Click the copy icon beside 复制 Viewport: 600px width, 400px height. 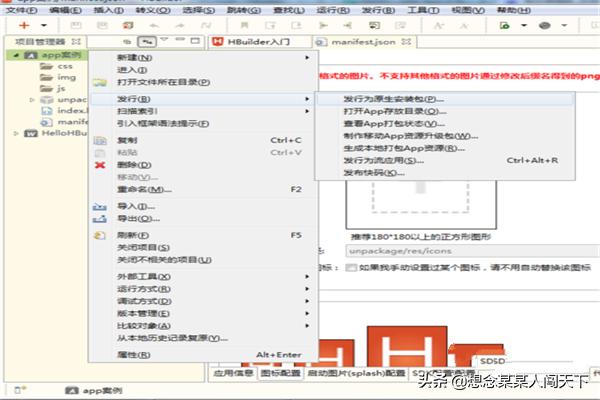pyautogui.click(x=99, y=140)
